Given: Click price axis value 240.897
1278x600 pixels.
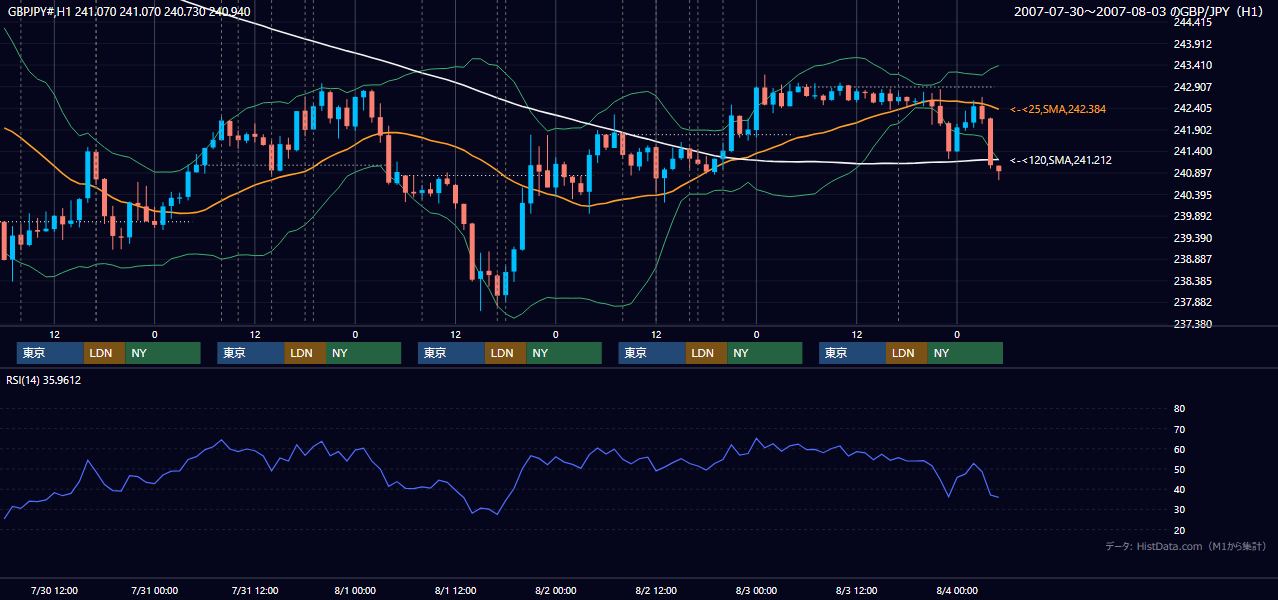Looking at the screenshot, I should pos(1192,173).
